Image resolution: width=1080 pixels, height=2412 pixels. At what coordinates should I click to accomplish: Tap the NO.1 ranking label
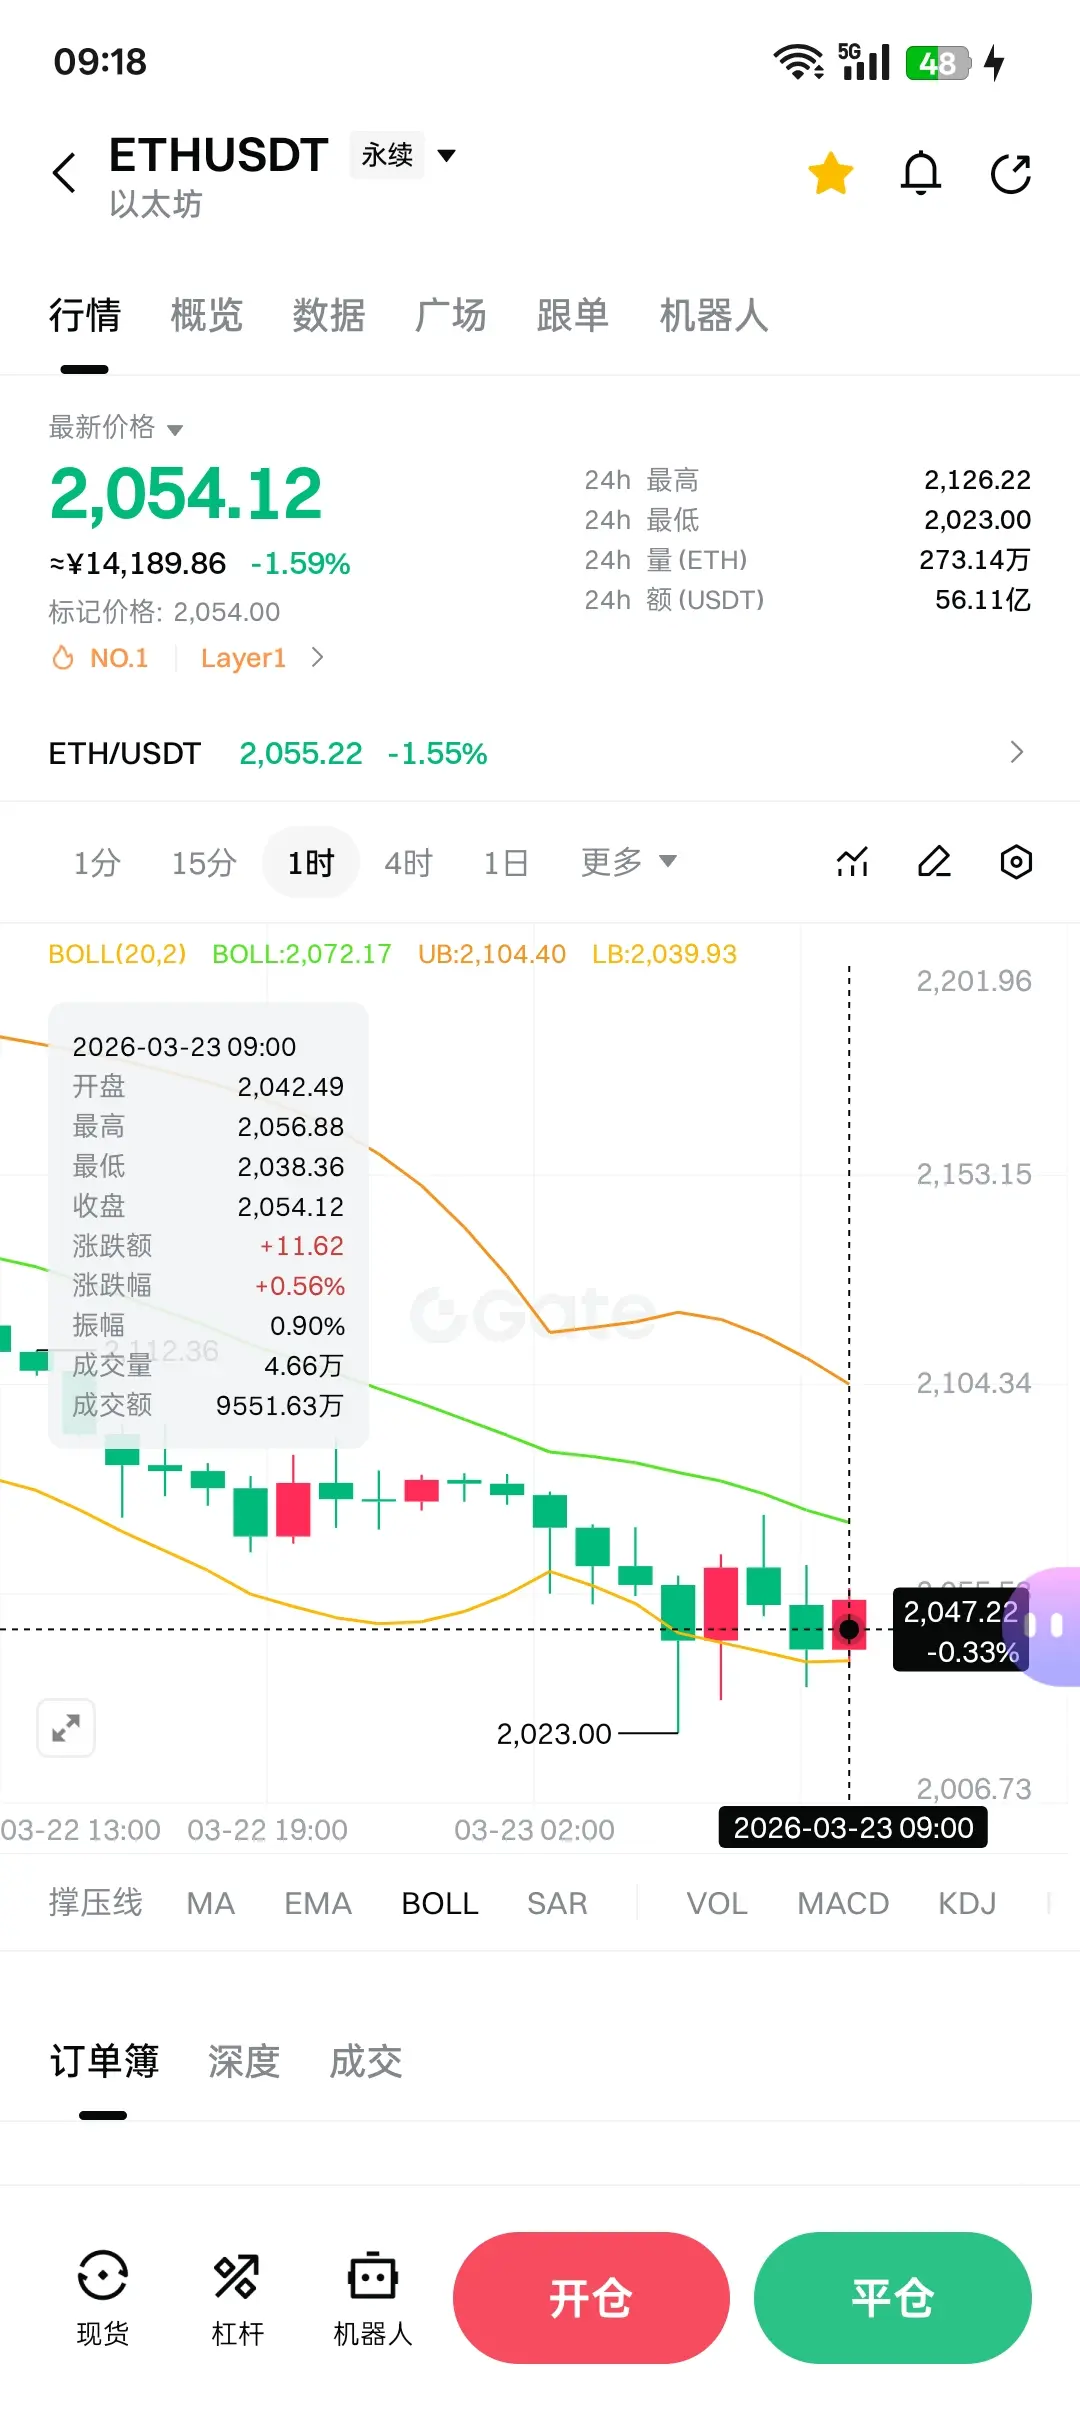(119, 657)
